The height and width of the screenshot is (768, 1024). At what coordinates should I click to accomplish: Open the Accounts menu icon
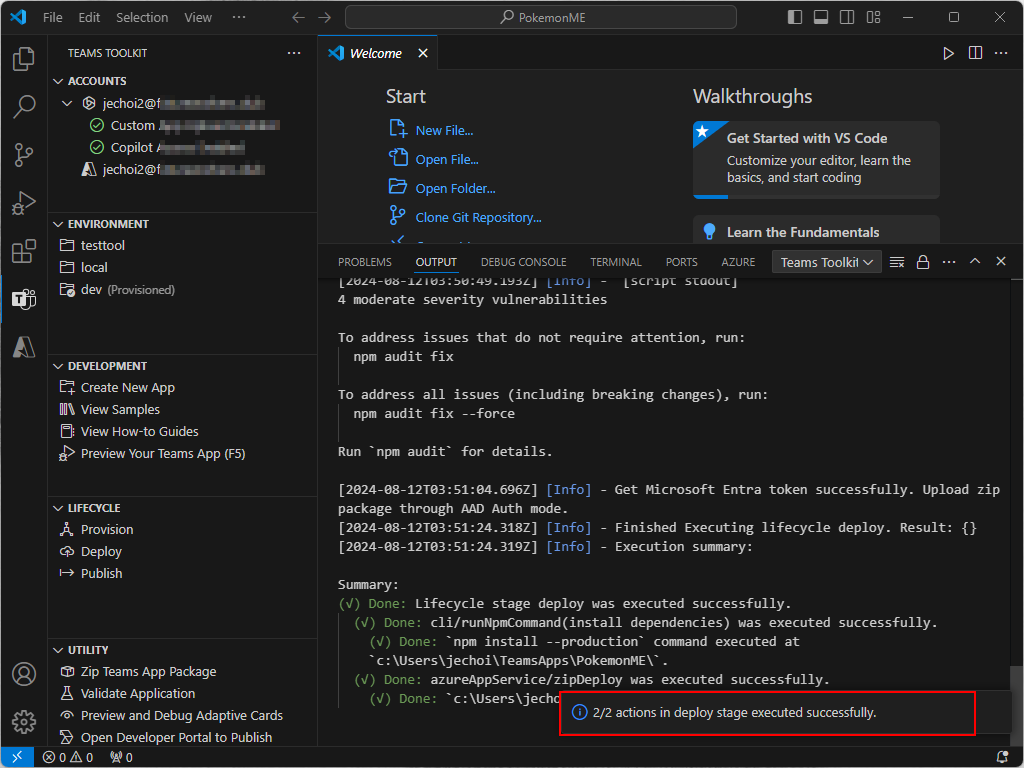(24, 674)
